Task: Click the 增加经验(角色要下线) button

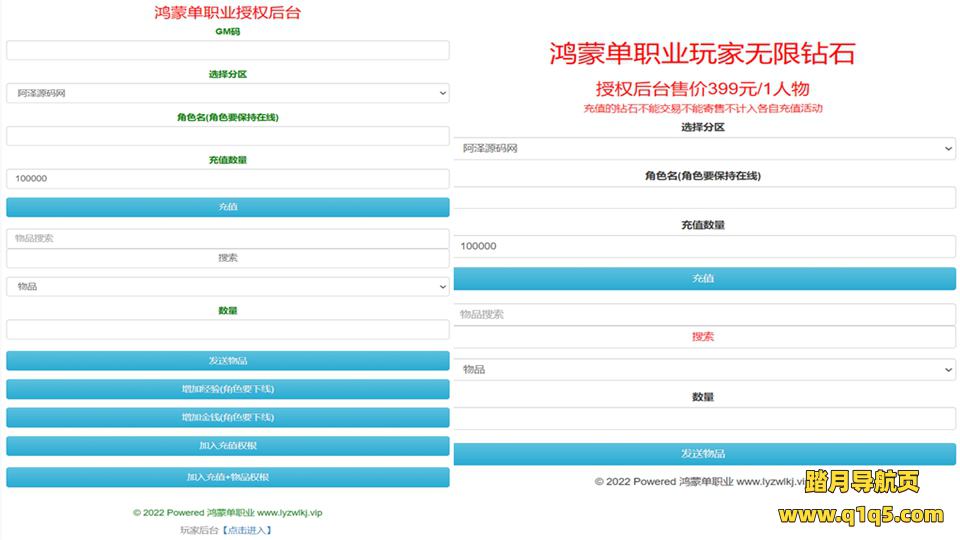Action: [227, 389]
